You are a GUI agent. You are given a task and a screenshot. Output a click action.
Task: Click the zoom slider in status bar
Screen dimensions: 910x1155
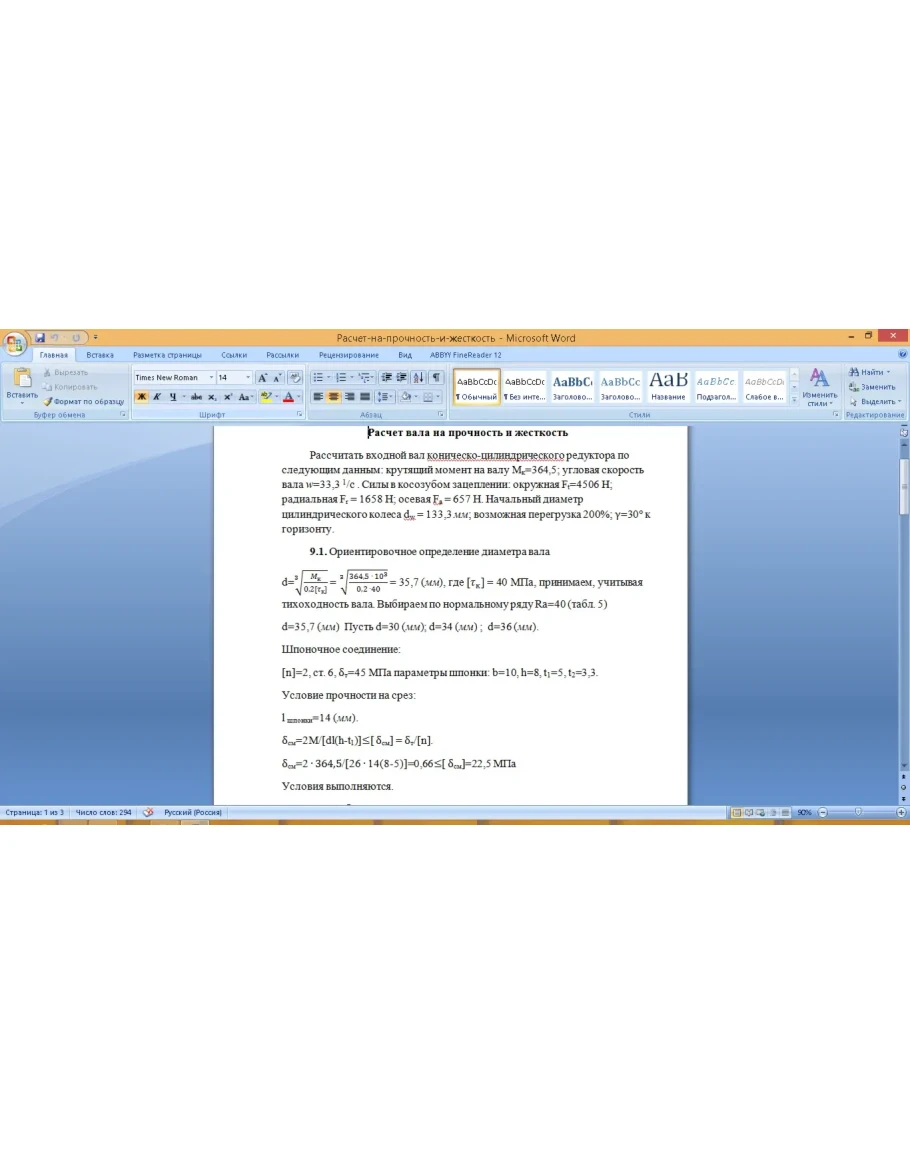(x=858, y=813)
